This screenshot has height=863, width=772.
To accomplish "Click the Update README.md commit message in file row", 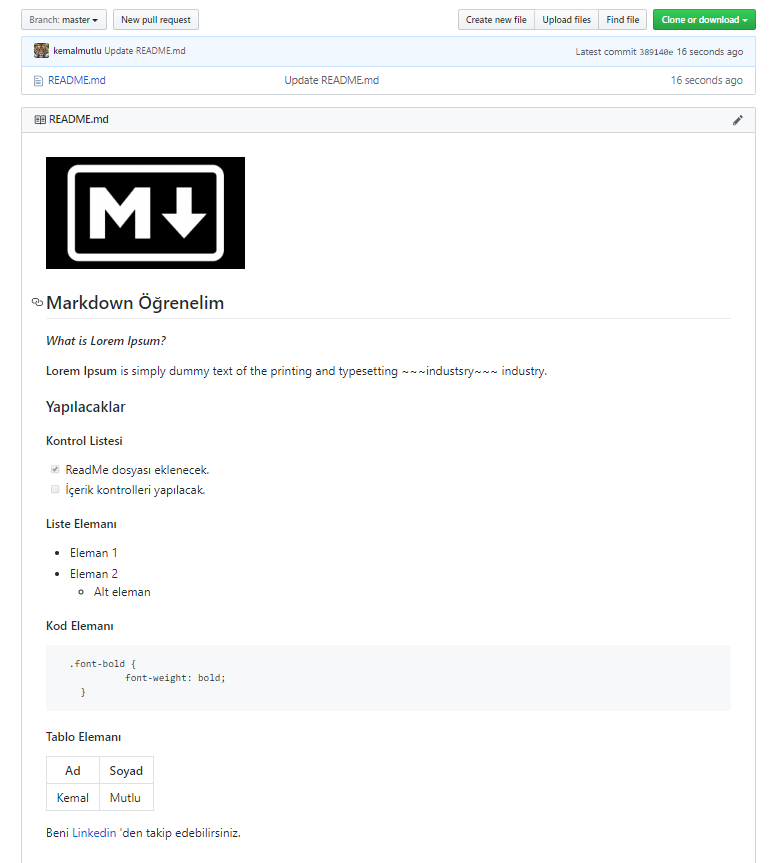I will [331, 80].
